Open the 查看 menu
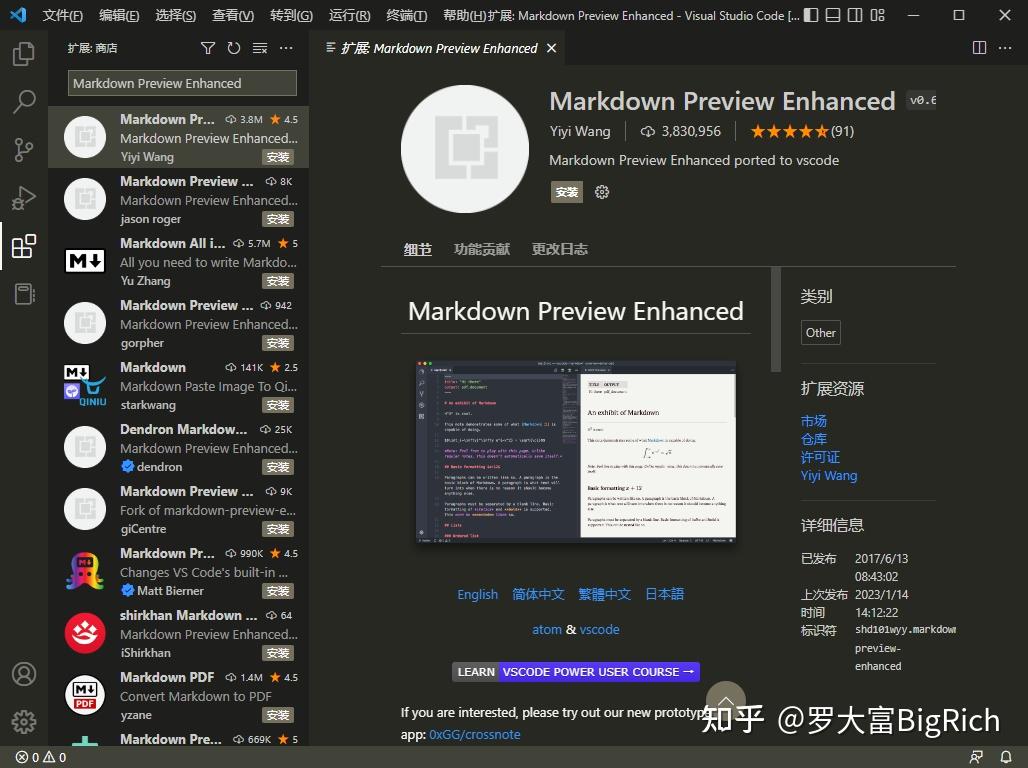 click(x=232, y=15)
